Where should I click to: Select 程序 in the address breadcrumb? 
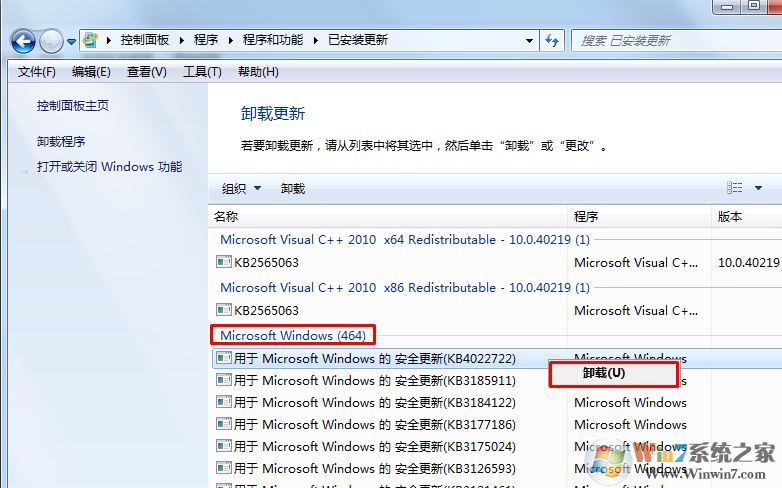[205, 40]
